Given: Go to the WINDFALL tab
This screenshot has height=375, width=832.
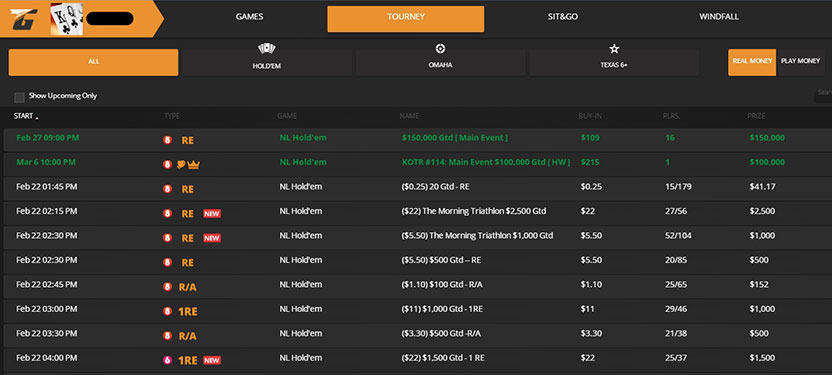Looking at the screenshot, I should [719, 17].
